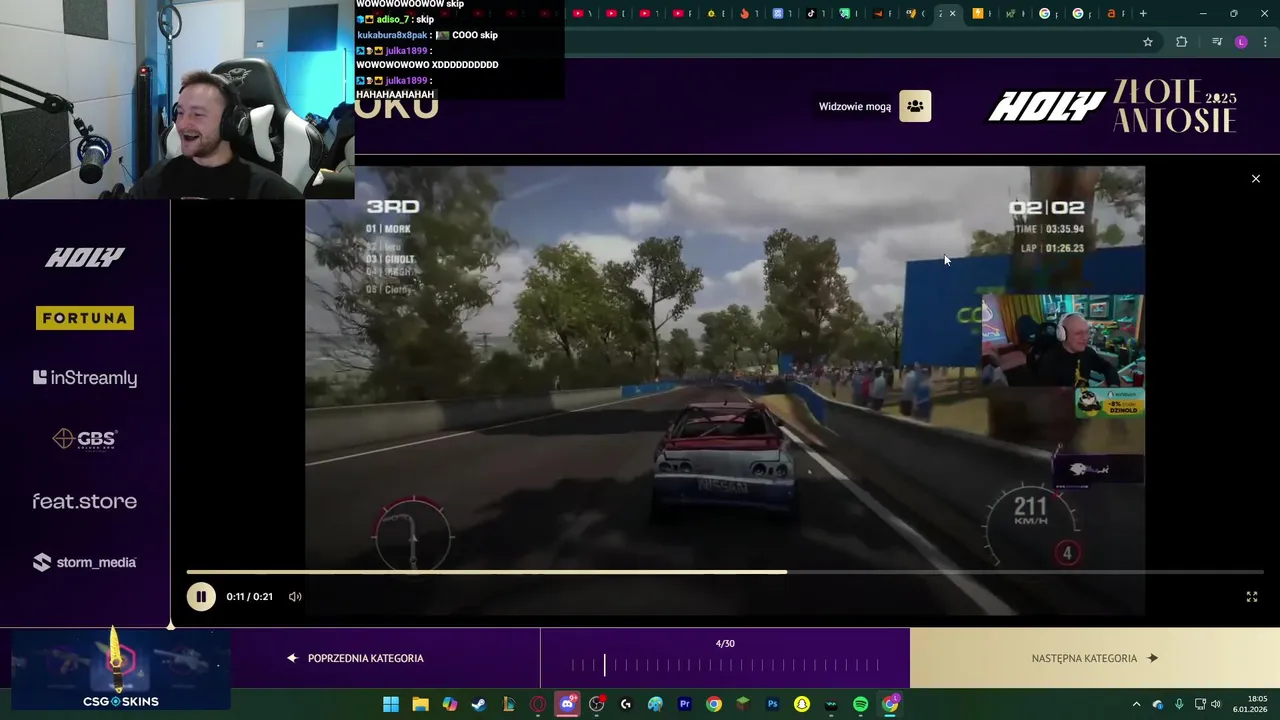The height and width of the screenshot is (720, 1280).
Task: Click the microphone tray icon
Action: tap(1179, 704)
